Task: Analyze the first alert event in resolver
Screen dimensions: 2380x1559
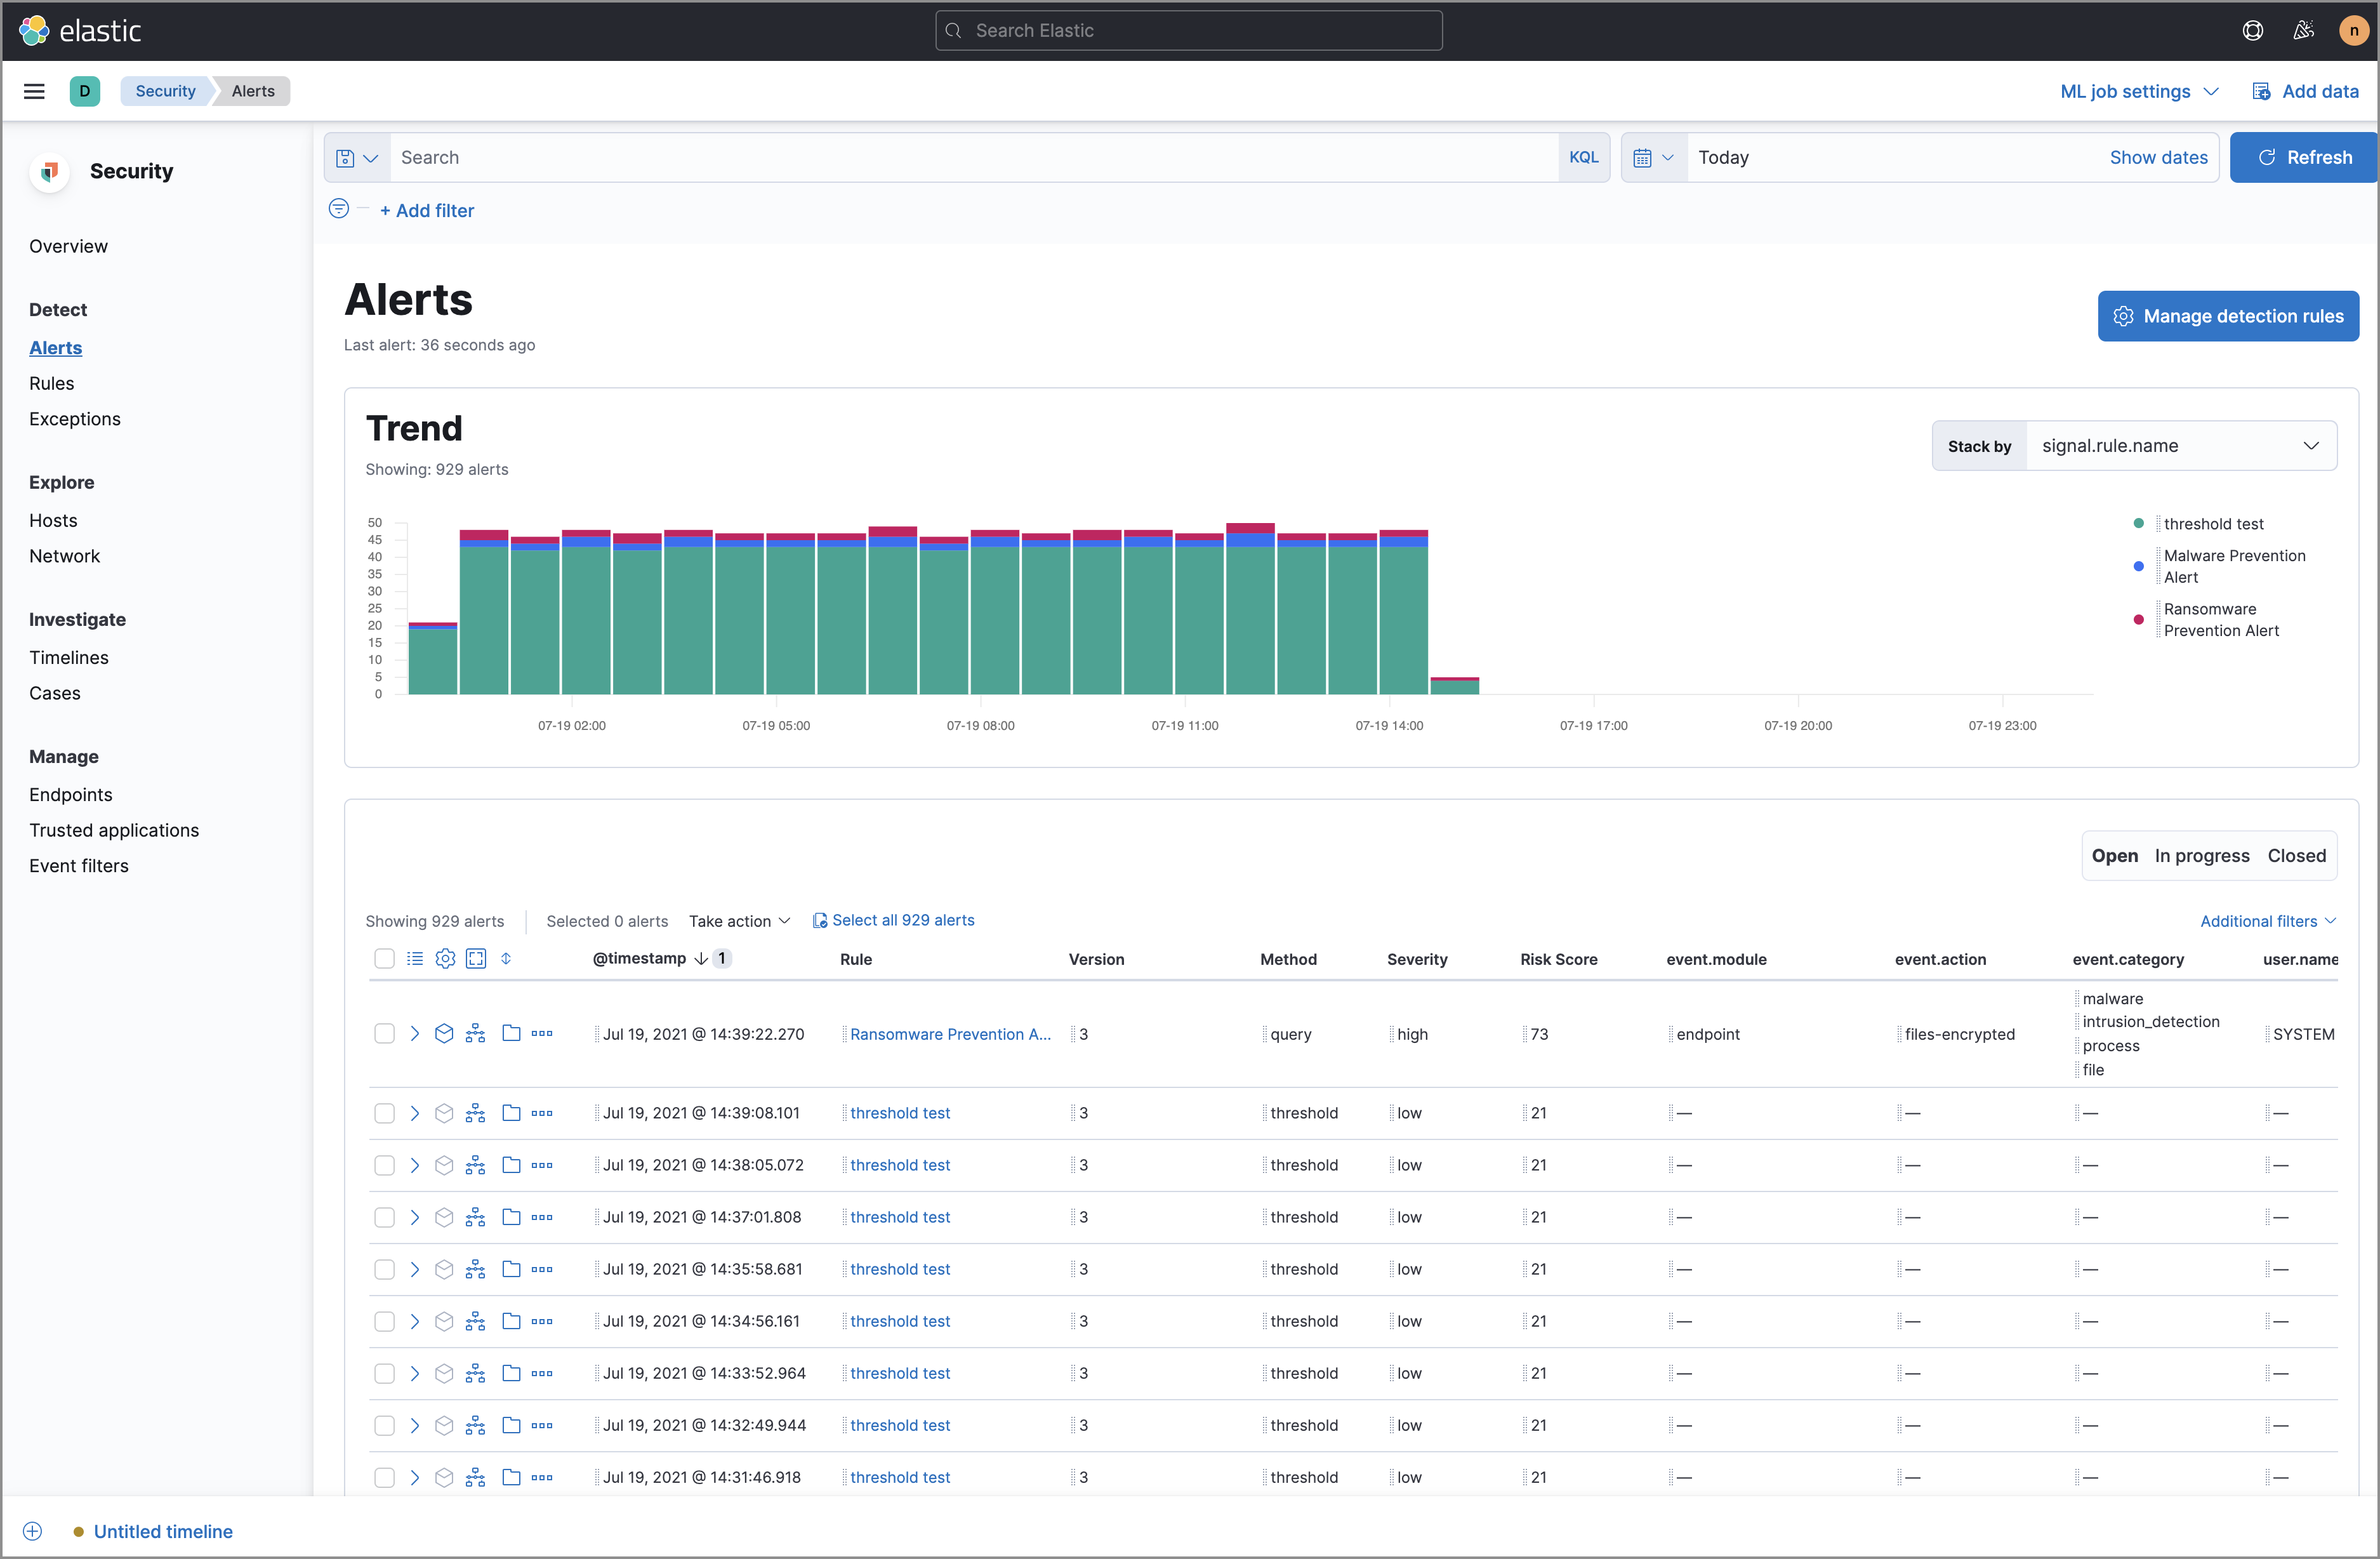Action: pos(475,1033)
